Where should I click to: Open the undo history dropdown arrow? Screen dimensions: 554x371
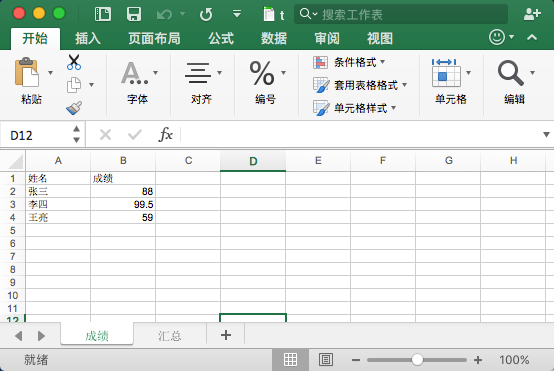[182, 14]
